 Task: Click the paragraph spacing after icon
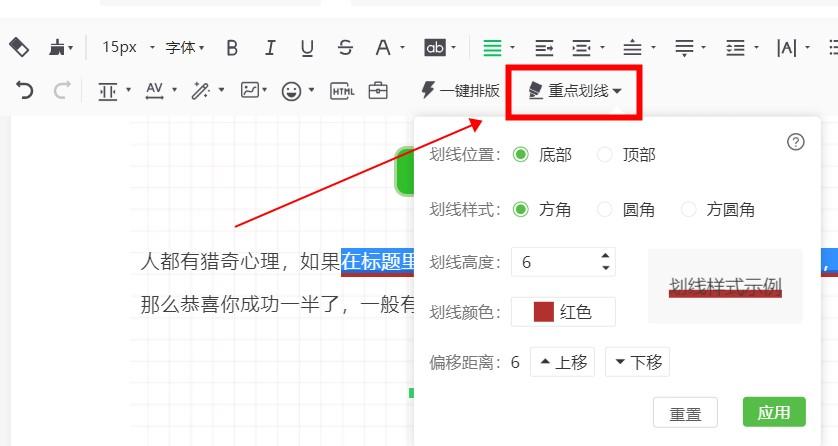(x=684, y=48)
